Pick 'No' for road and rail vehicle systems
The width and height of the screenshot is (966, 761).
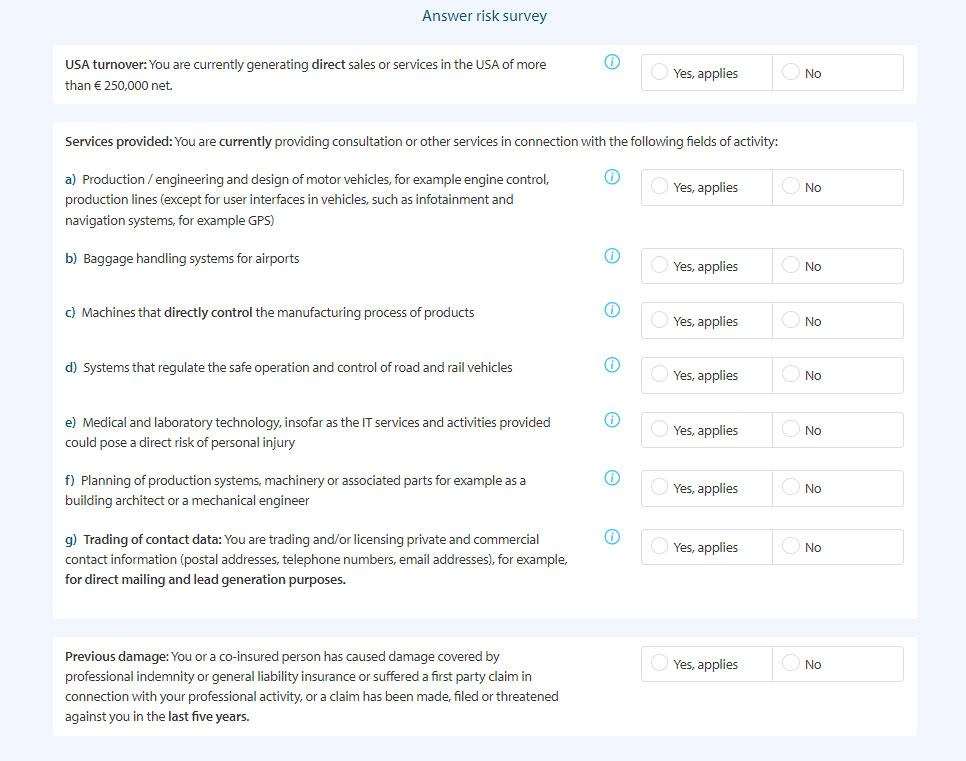(792, 375)
